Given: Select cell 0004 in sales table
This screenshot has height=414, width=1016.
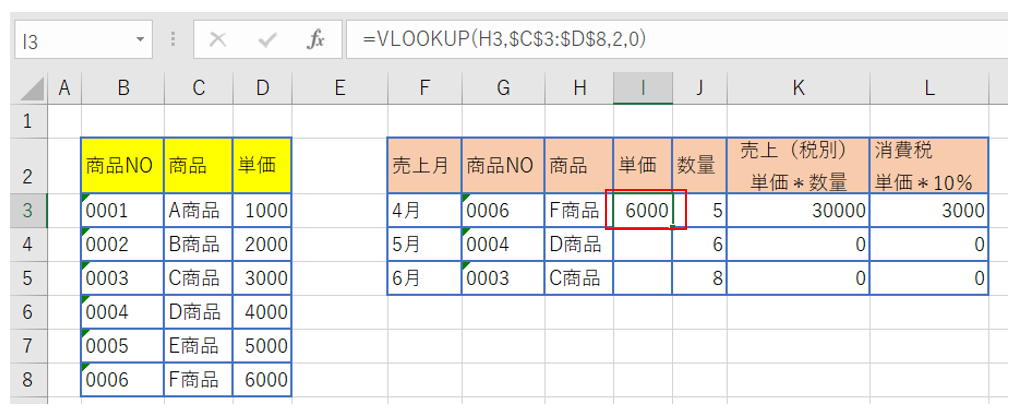Looking at the screenshot, I should [502, 244].
